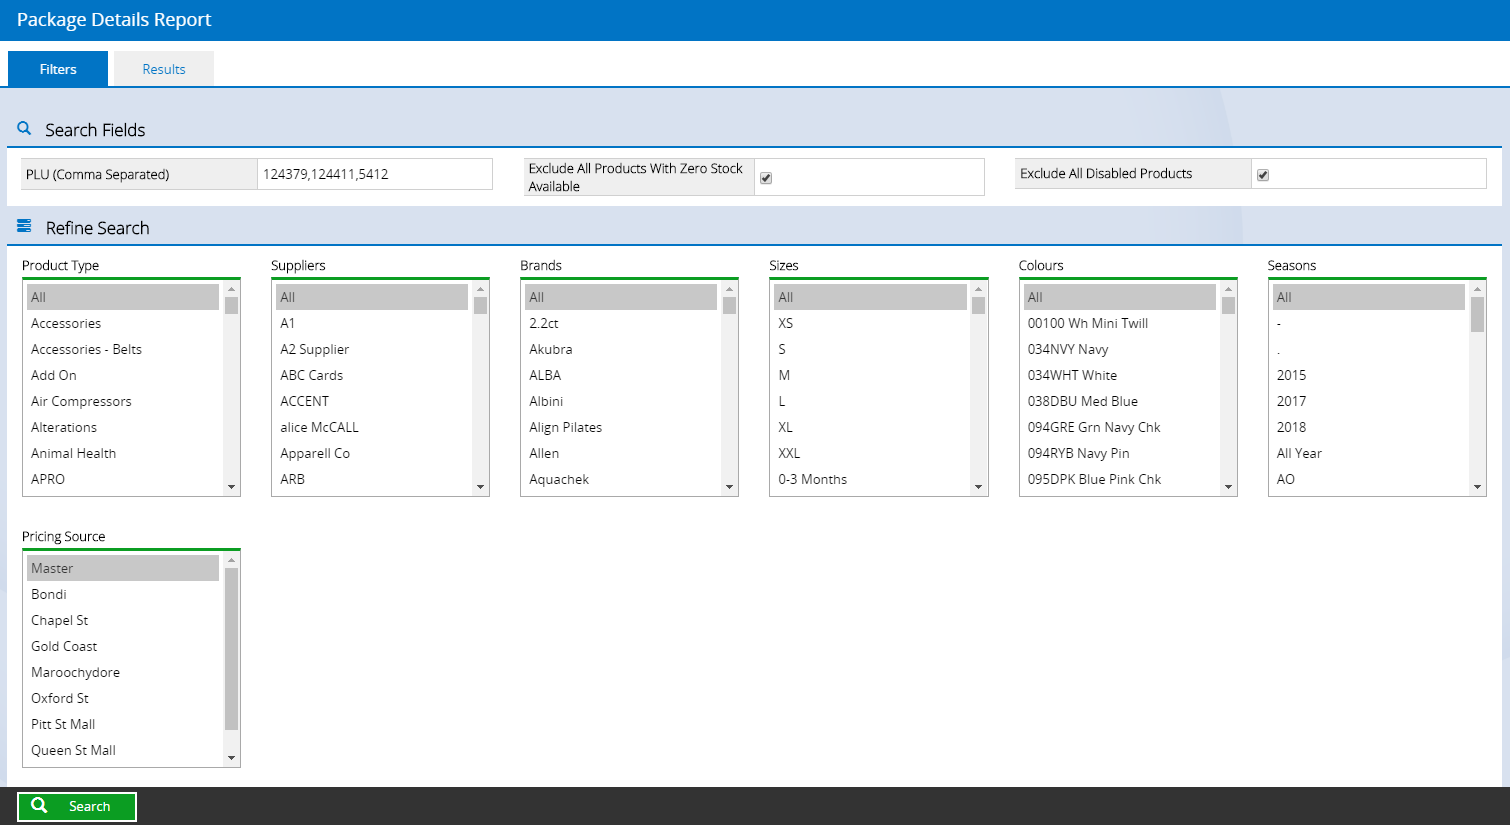1510x825 pixels.
Task: Click the Search Fields magnifier icon
Action: [24, 129]
